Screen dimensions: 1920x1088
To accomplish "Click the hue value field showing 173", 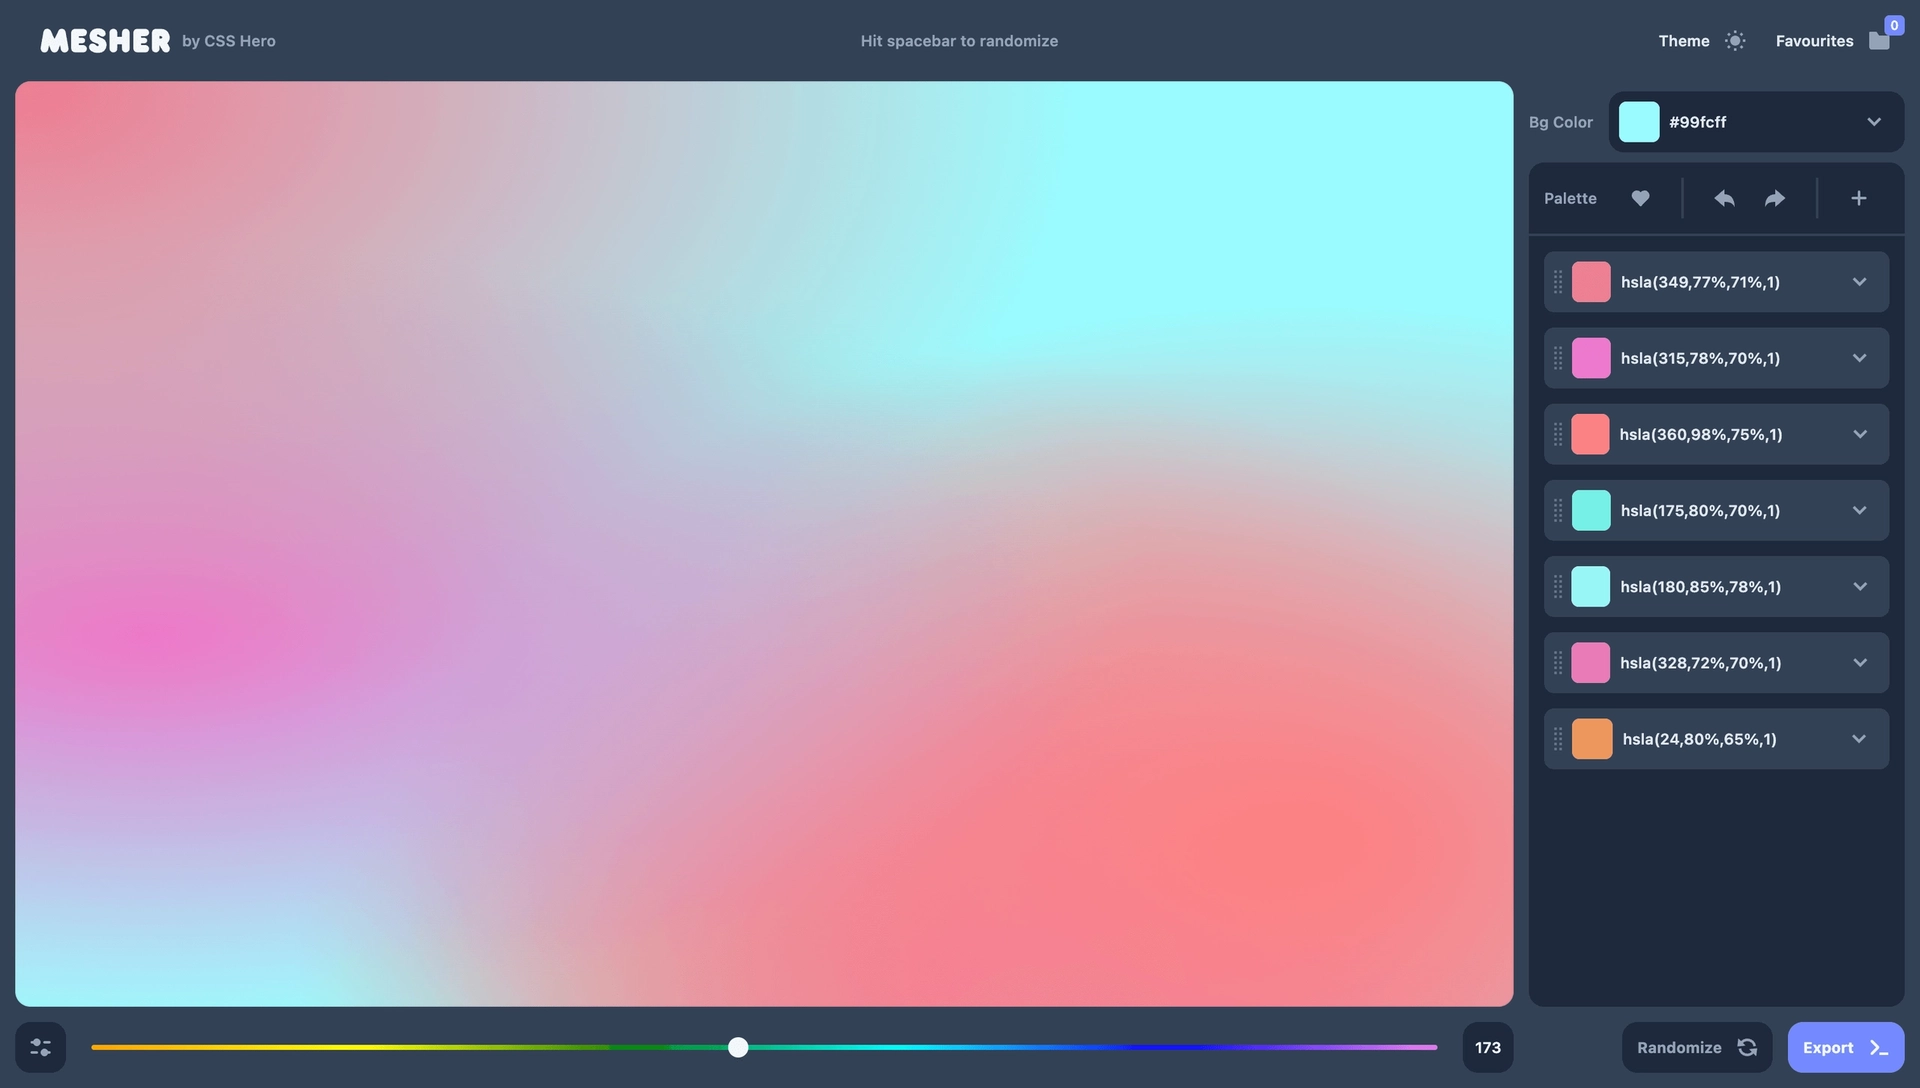I will [x=1488, y=1047].
